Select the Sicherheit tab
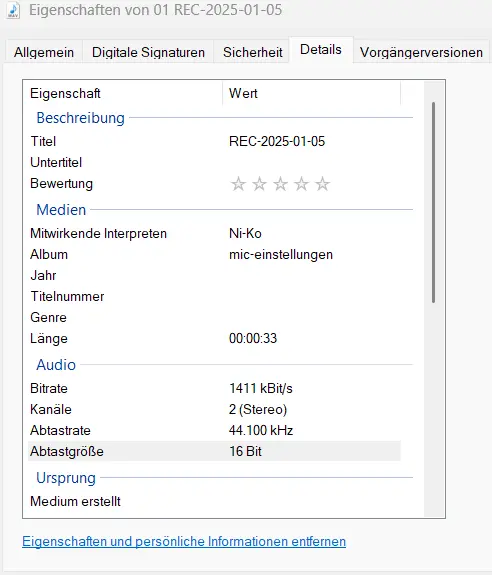This screenshot has height=575, width=492. [x=253, y=52]
